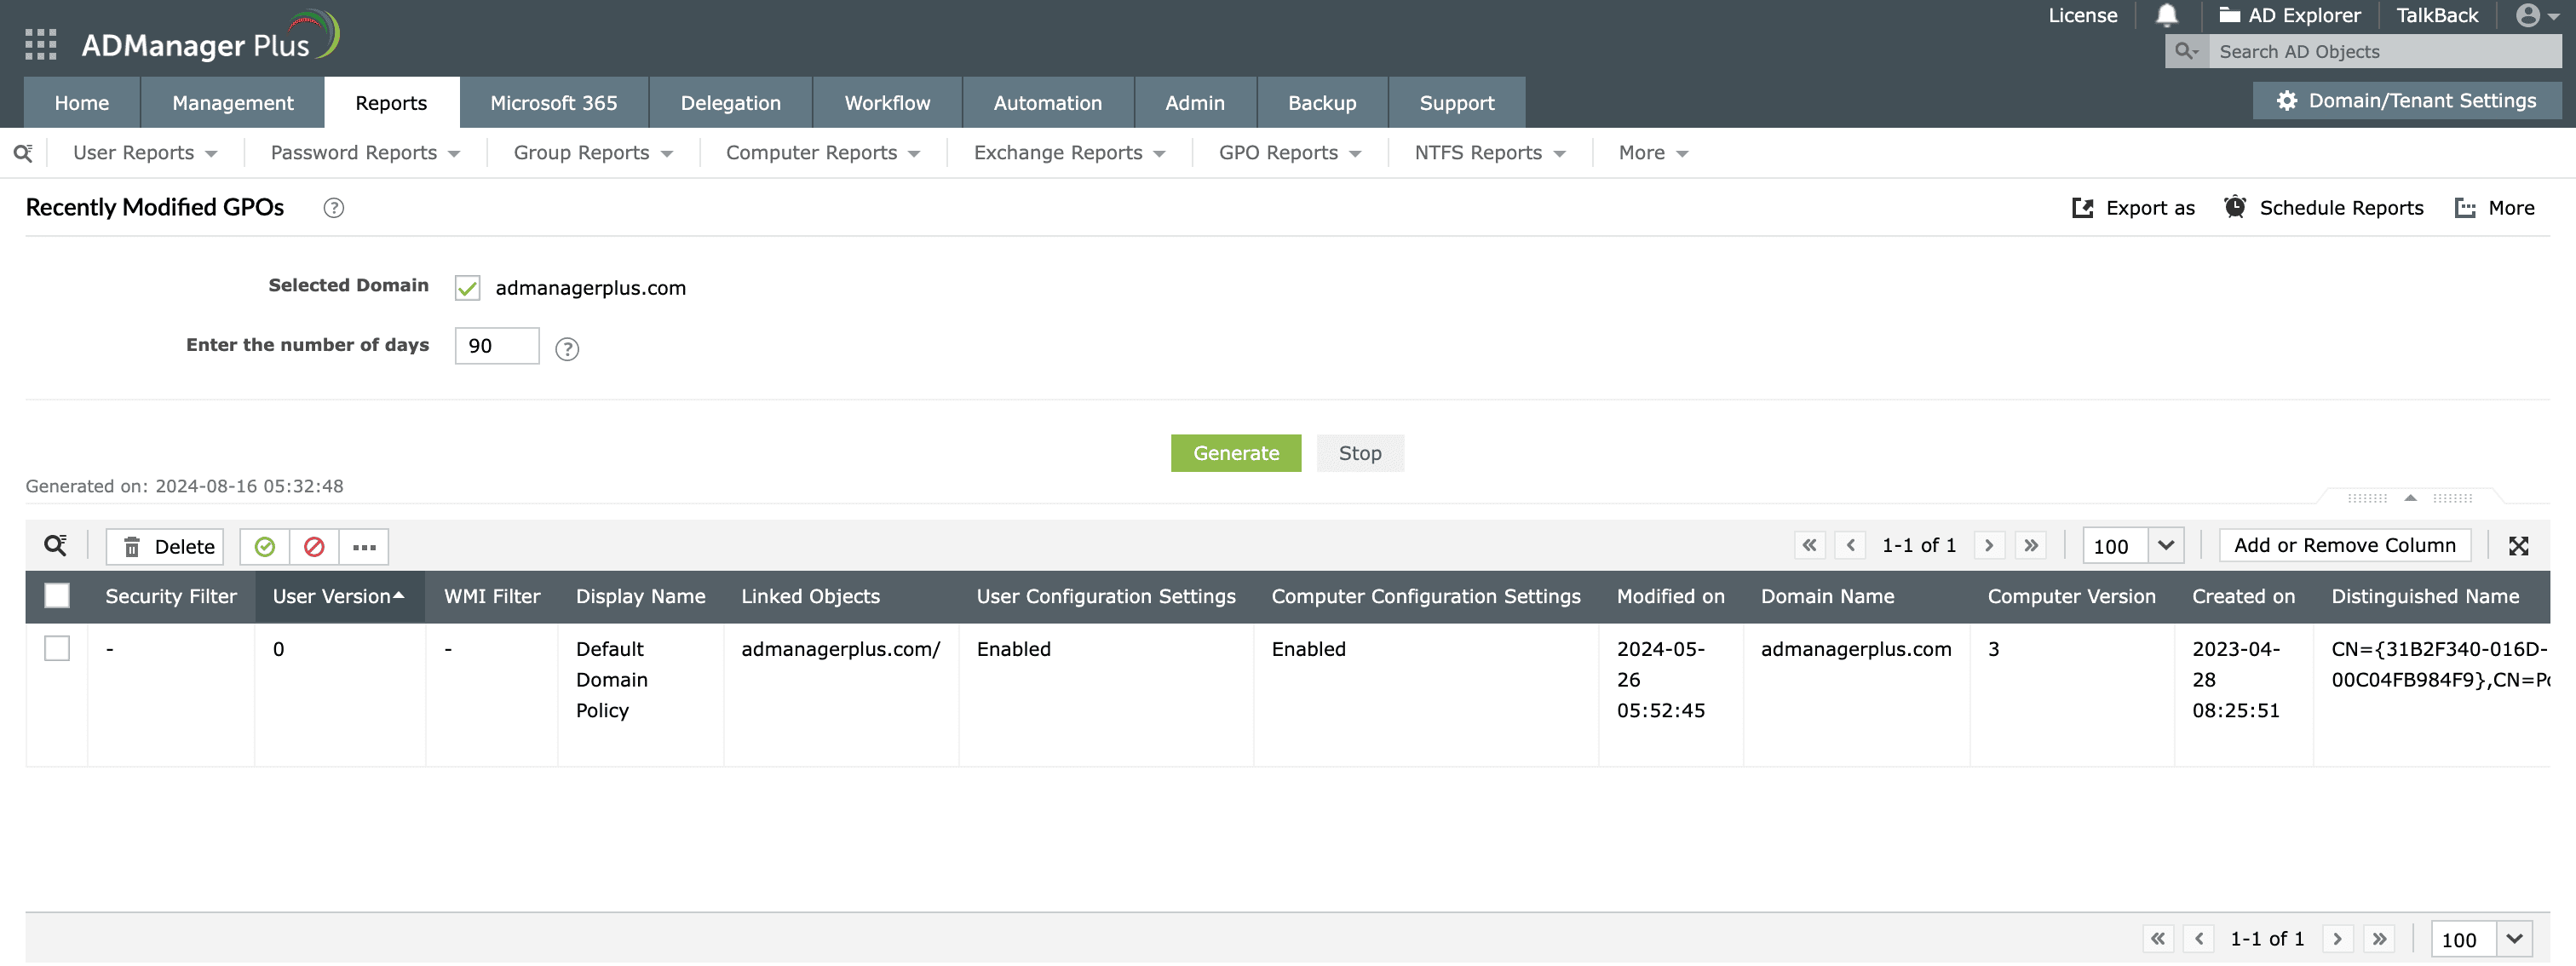Open the Microsoft 365 tab
Viewport: 2576px width, 966px height.
[x=553, y=103]
